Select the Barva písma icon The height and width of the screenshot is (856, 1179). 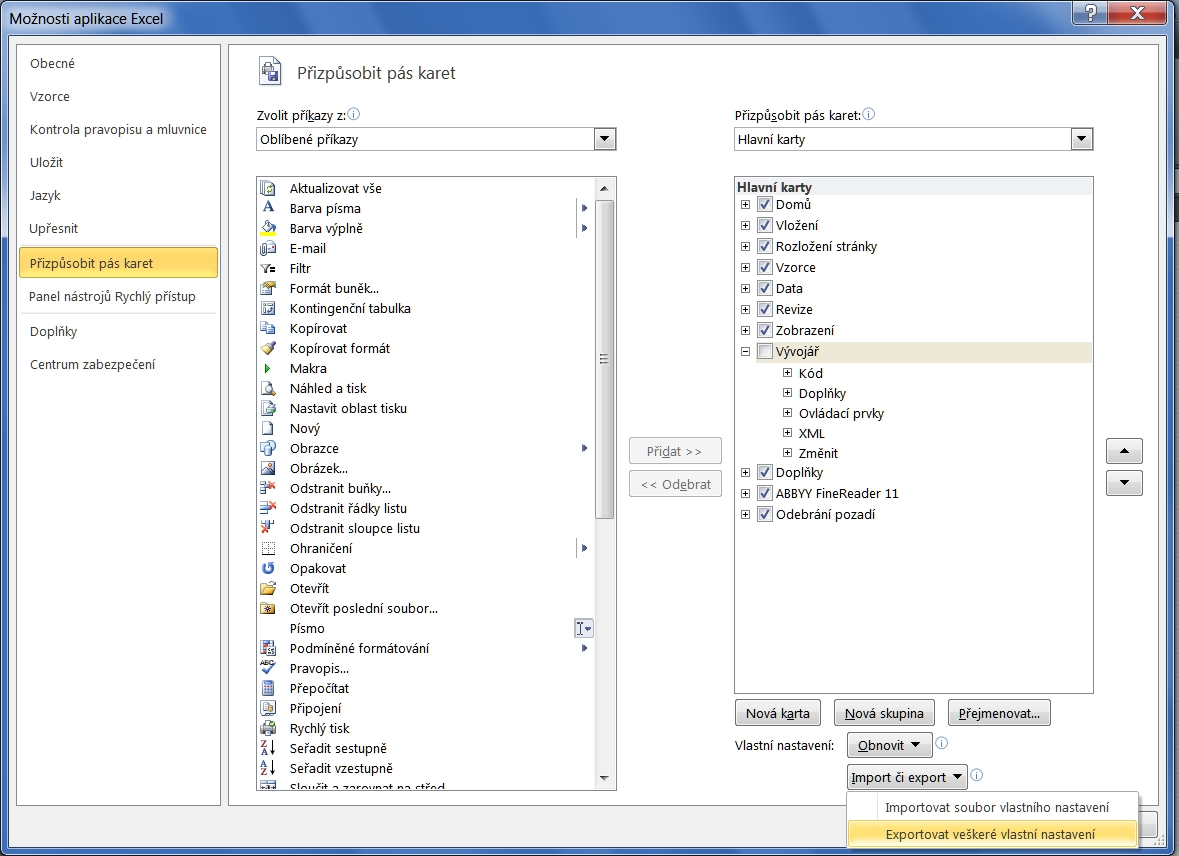pyautogui.click(x=268, y=208)
